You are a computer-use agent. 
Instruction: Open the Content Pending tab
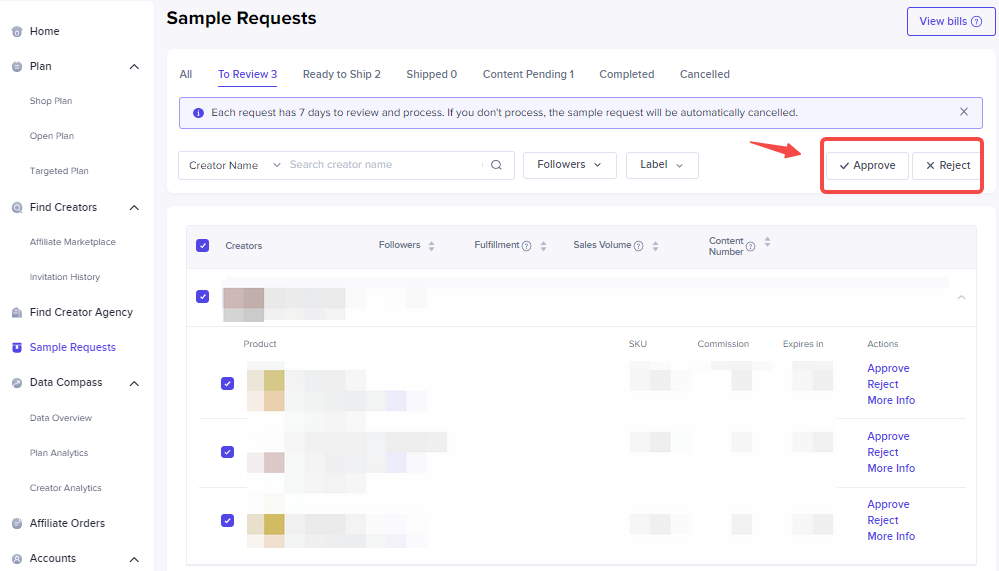(x=528, y=74)
